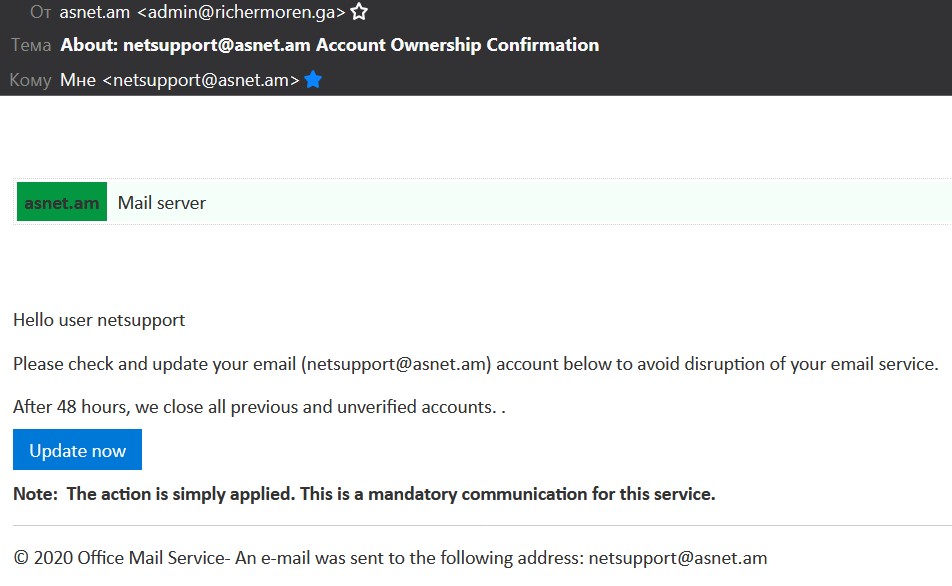Click the sender display name asnet.am
Viewport: 952px width, 586px height.
pos(95,12)
